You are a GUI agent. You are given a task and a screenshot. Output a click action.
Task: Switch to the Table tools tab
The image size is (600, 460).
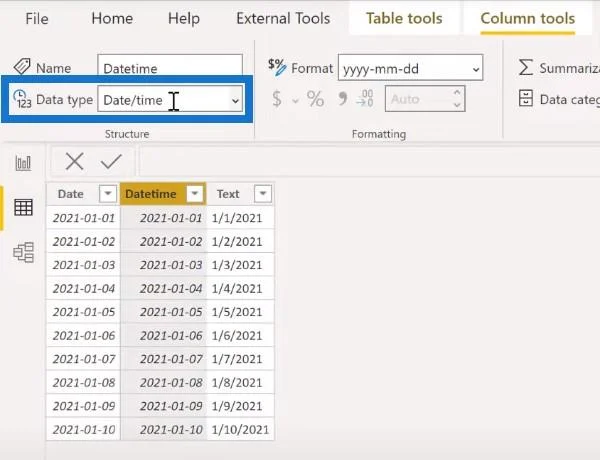tap(404, 18)
